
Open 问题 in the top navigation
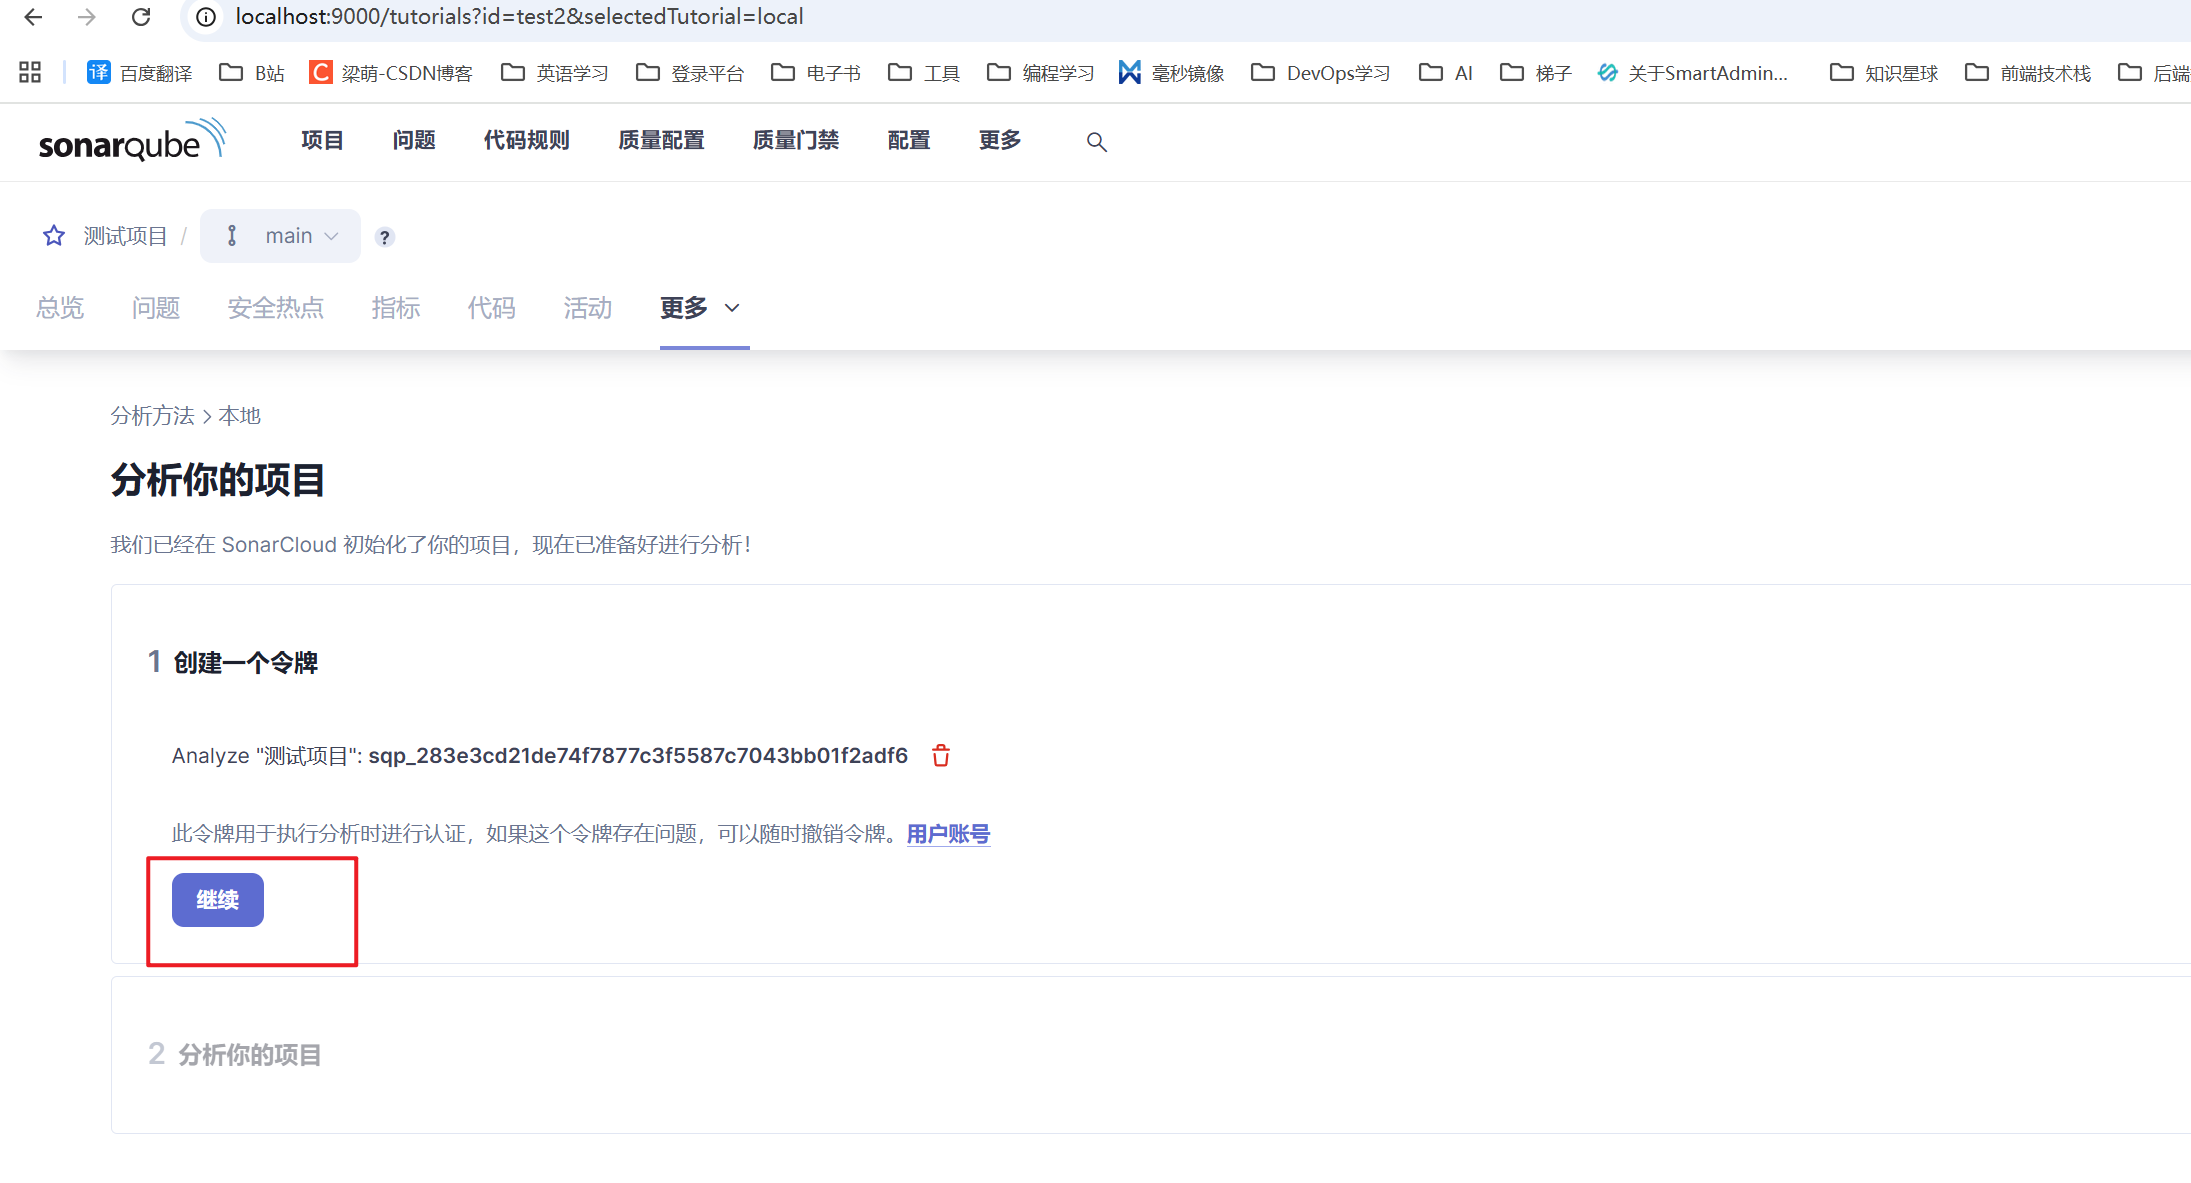pos(414,140)
